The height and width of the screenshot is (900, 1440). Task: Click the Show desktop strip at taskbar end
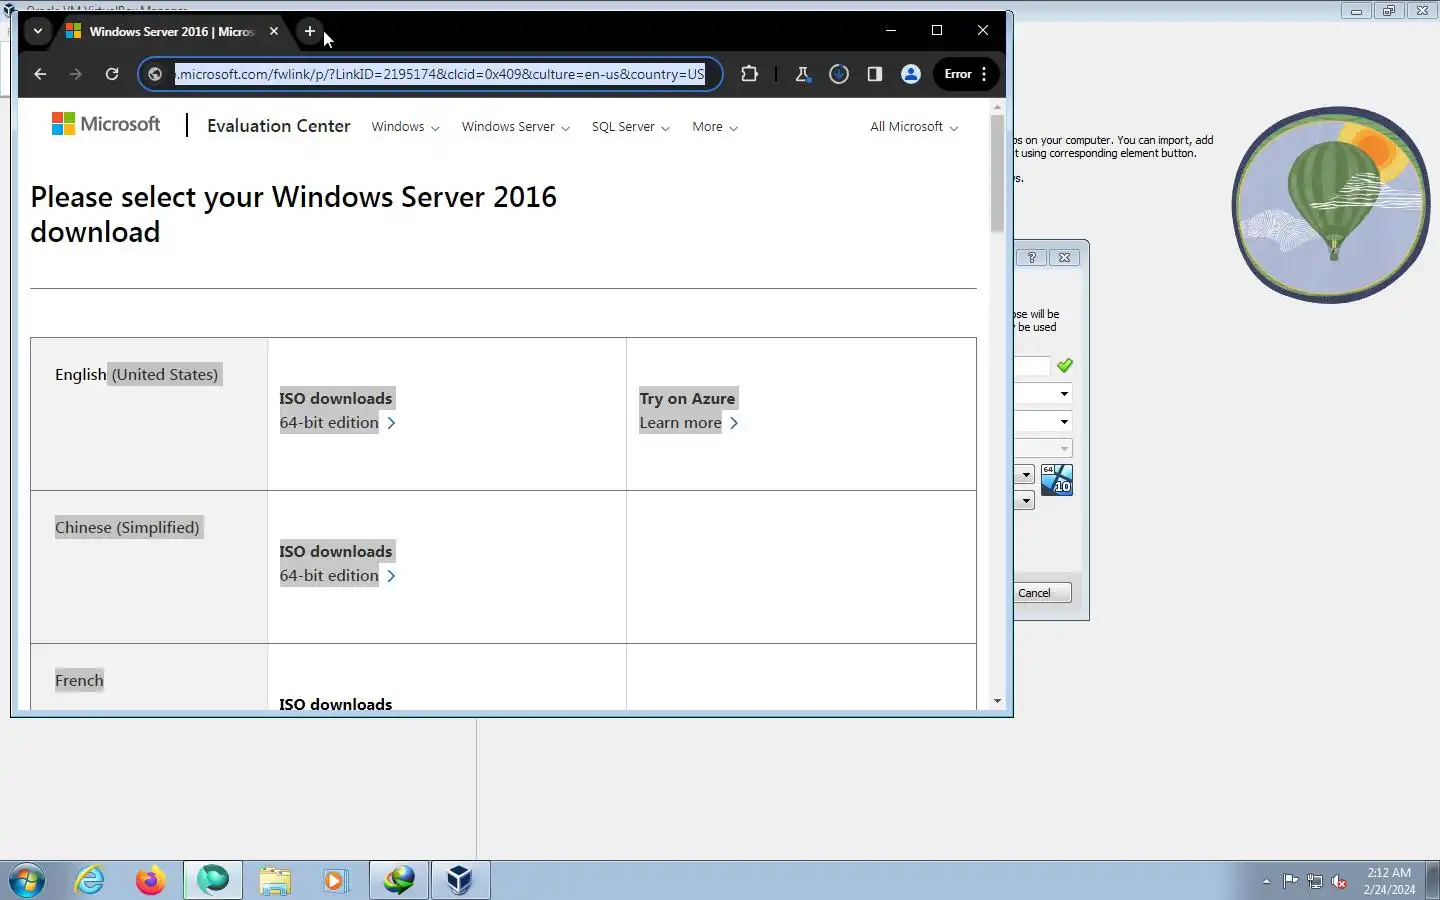(1432, 881)
